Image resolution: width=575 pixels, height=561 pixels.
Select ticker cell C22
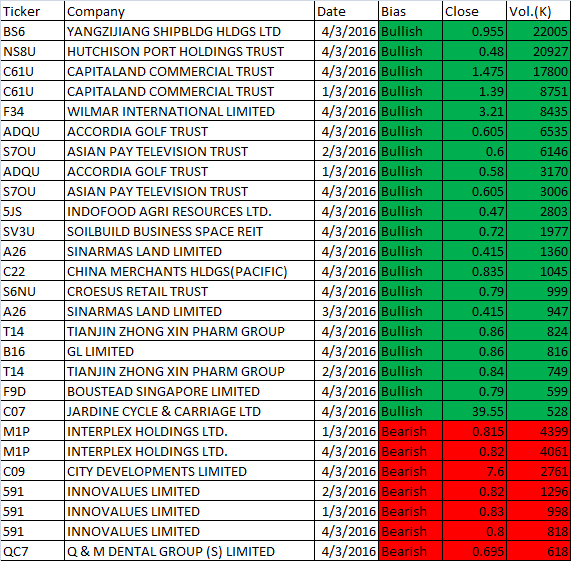[x=32, y=271]
